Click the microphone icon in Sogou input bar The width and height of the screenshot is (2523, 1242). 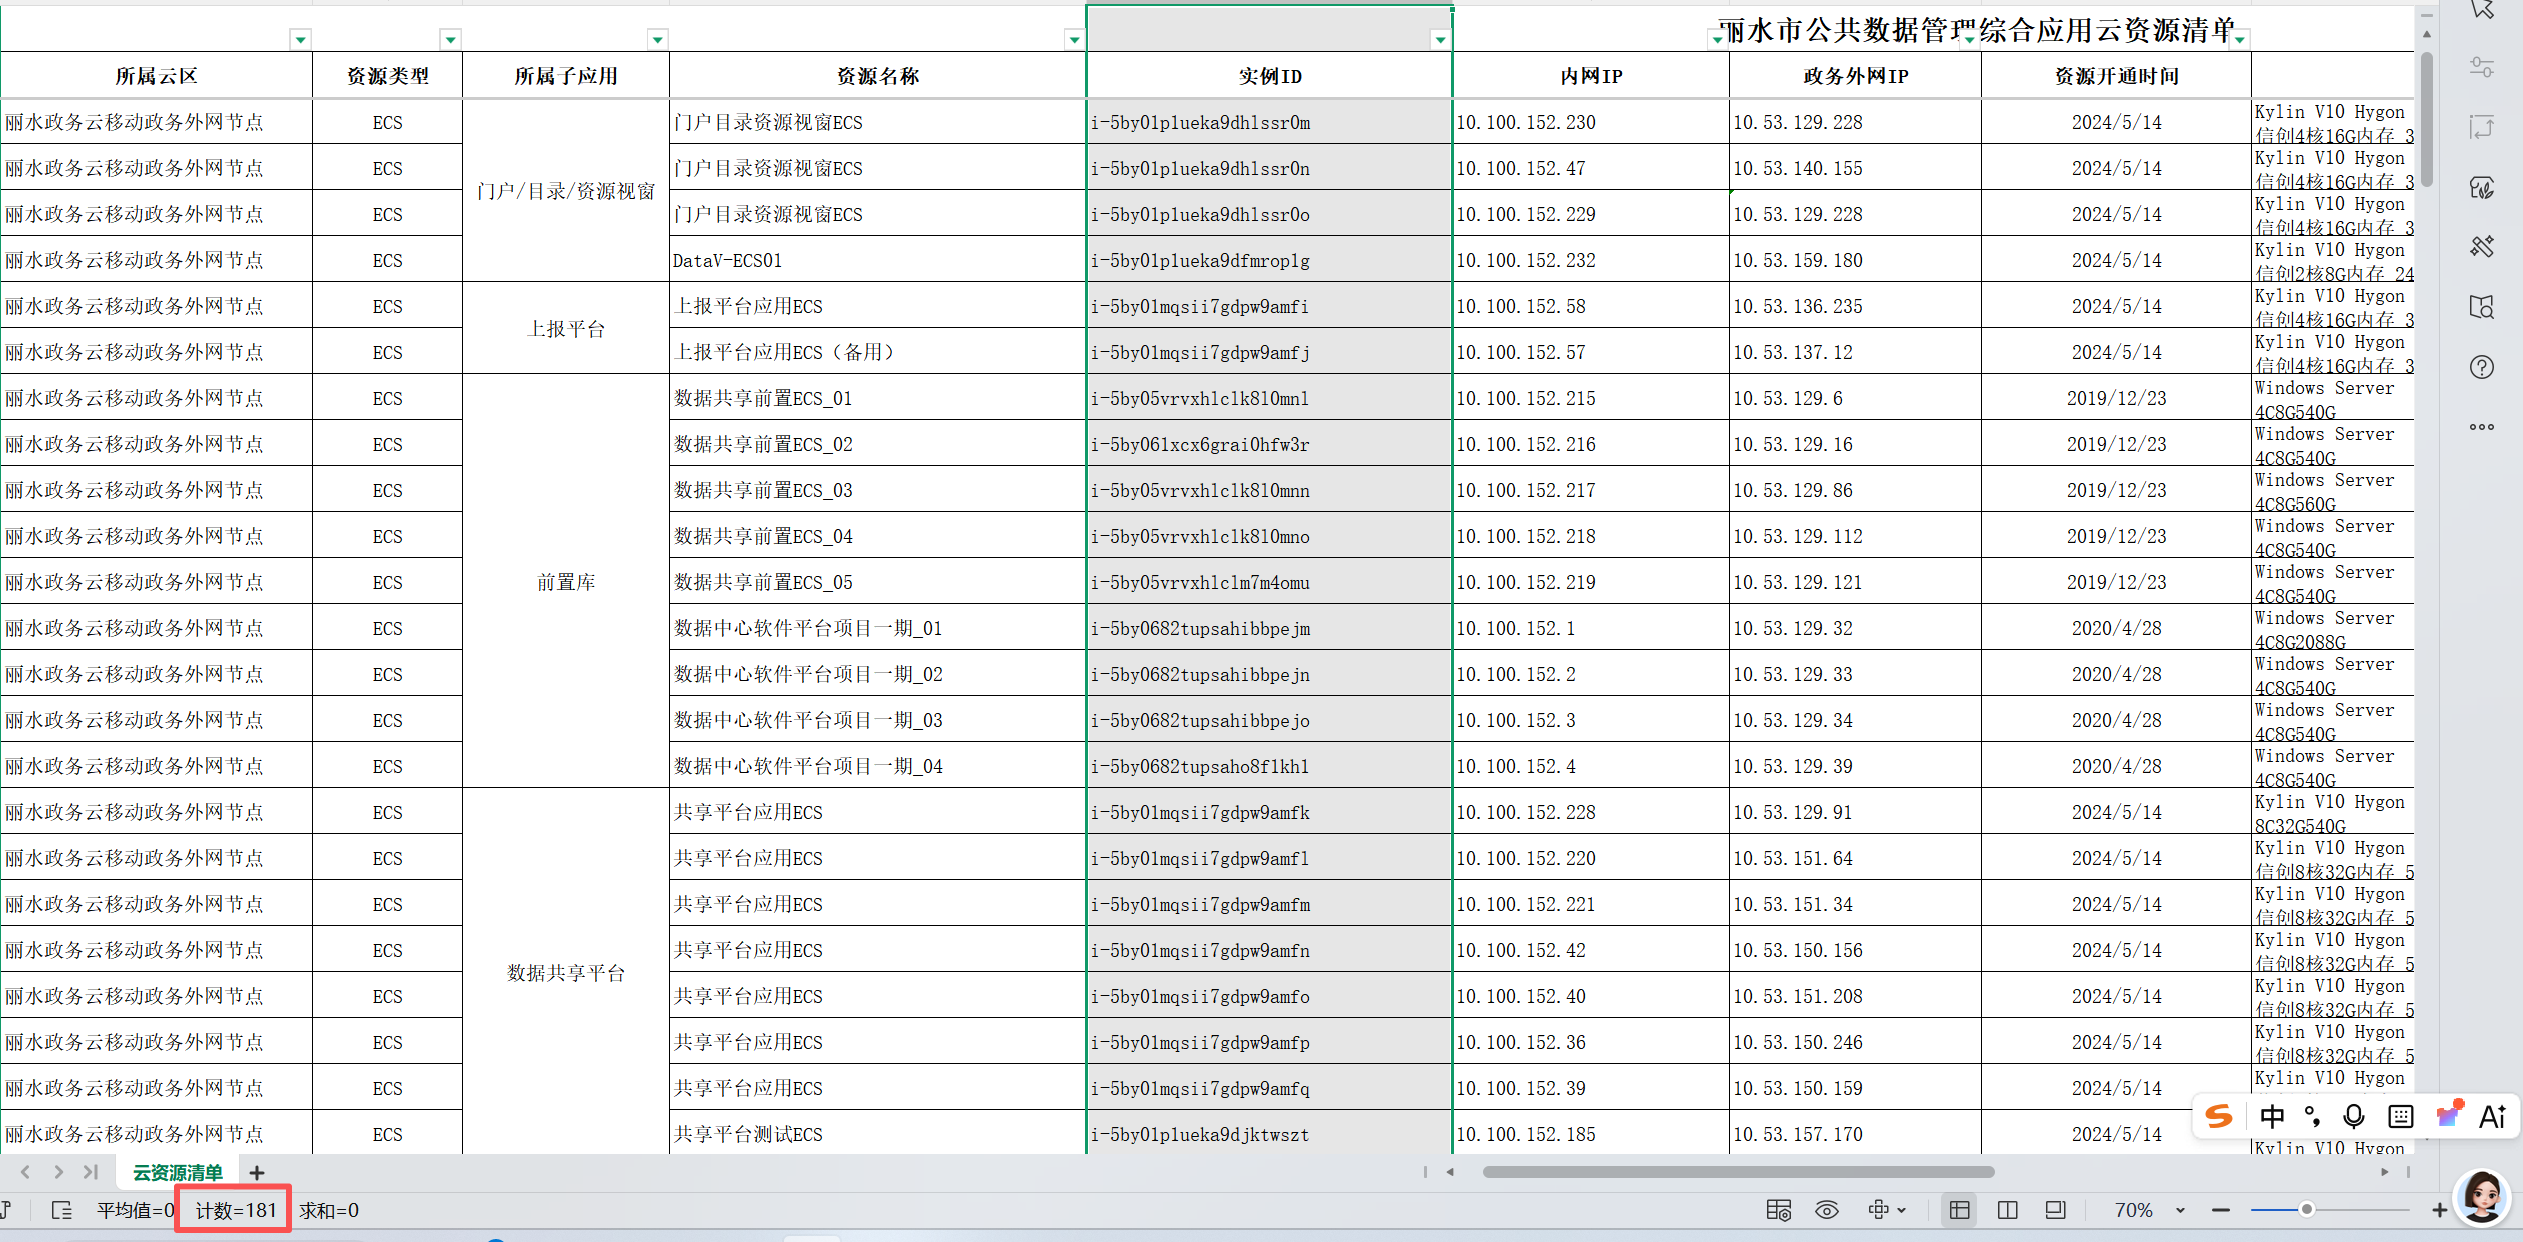2353,1116
